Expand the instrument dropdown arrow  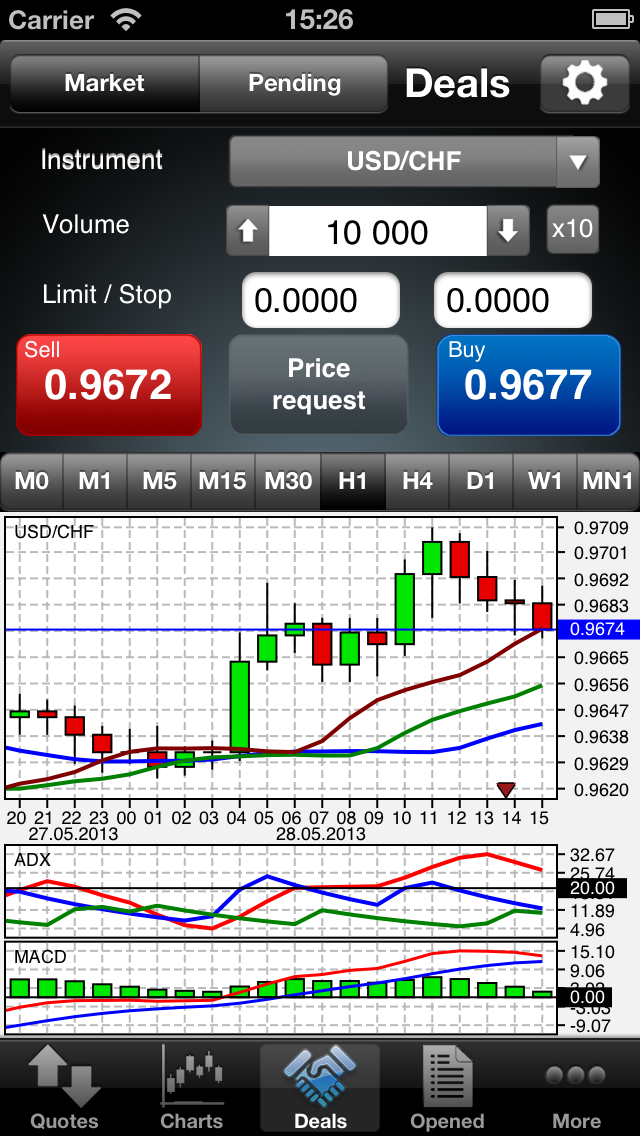click(577, 162)
